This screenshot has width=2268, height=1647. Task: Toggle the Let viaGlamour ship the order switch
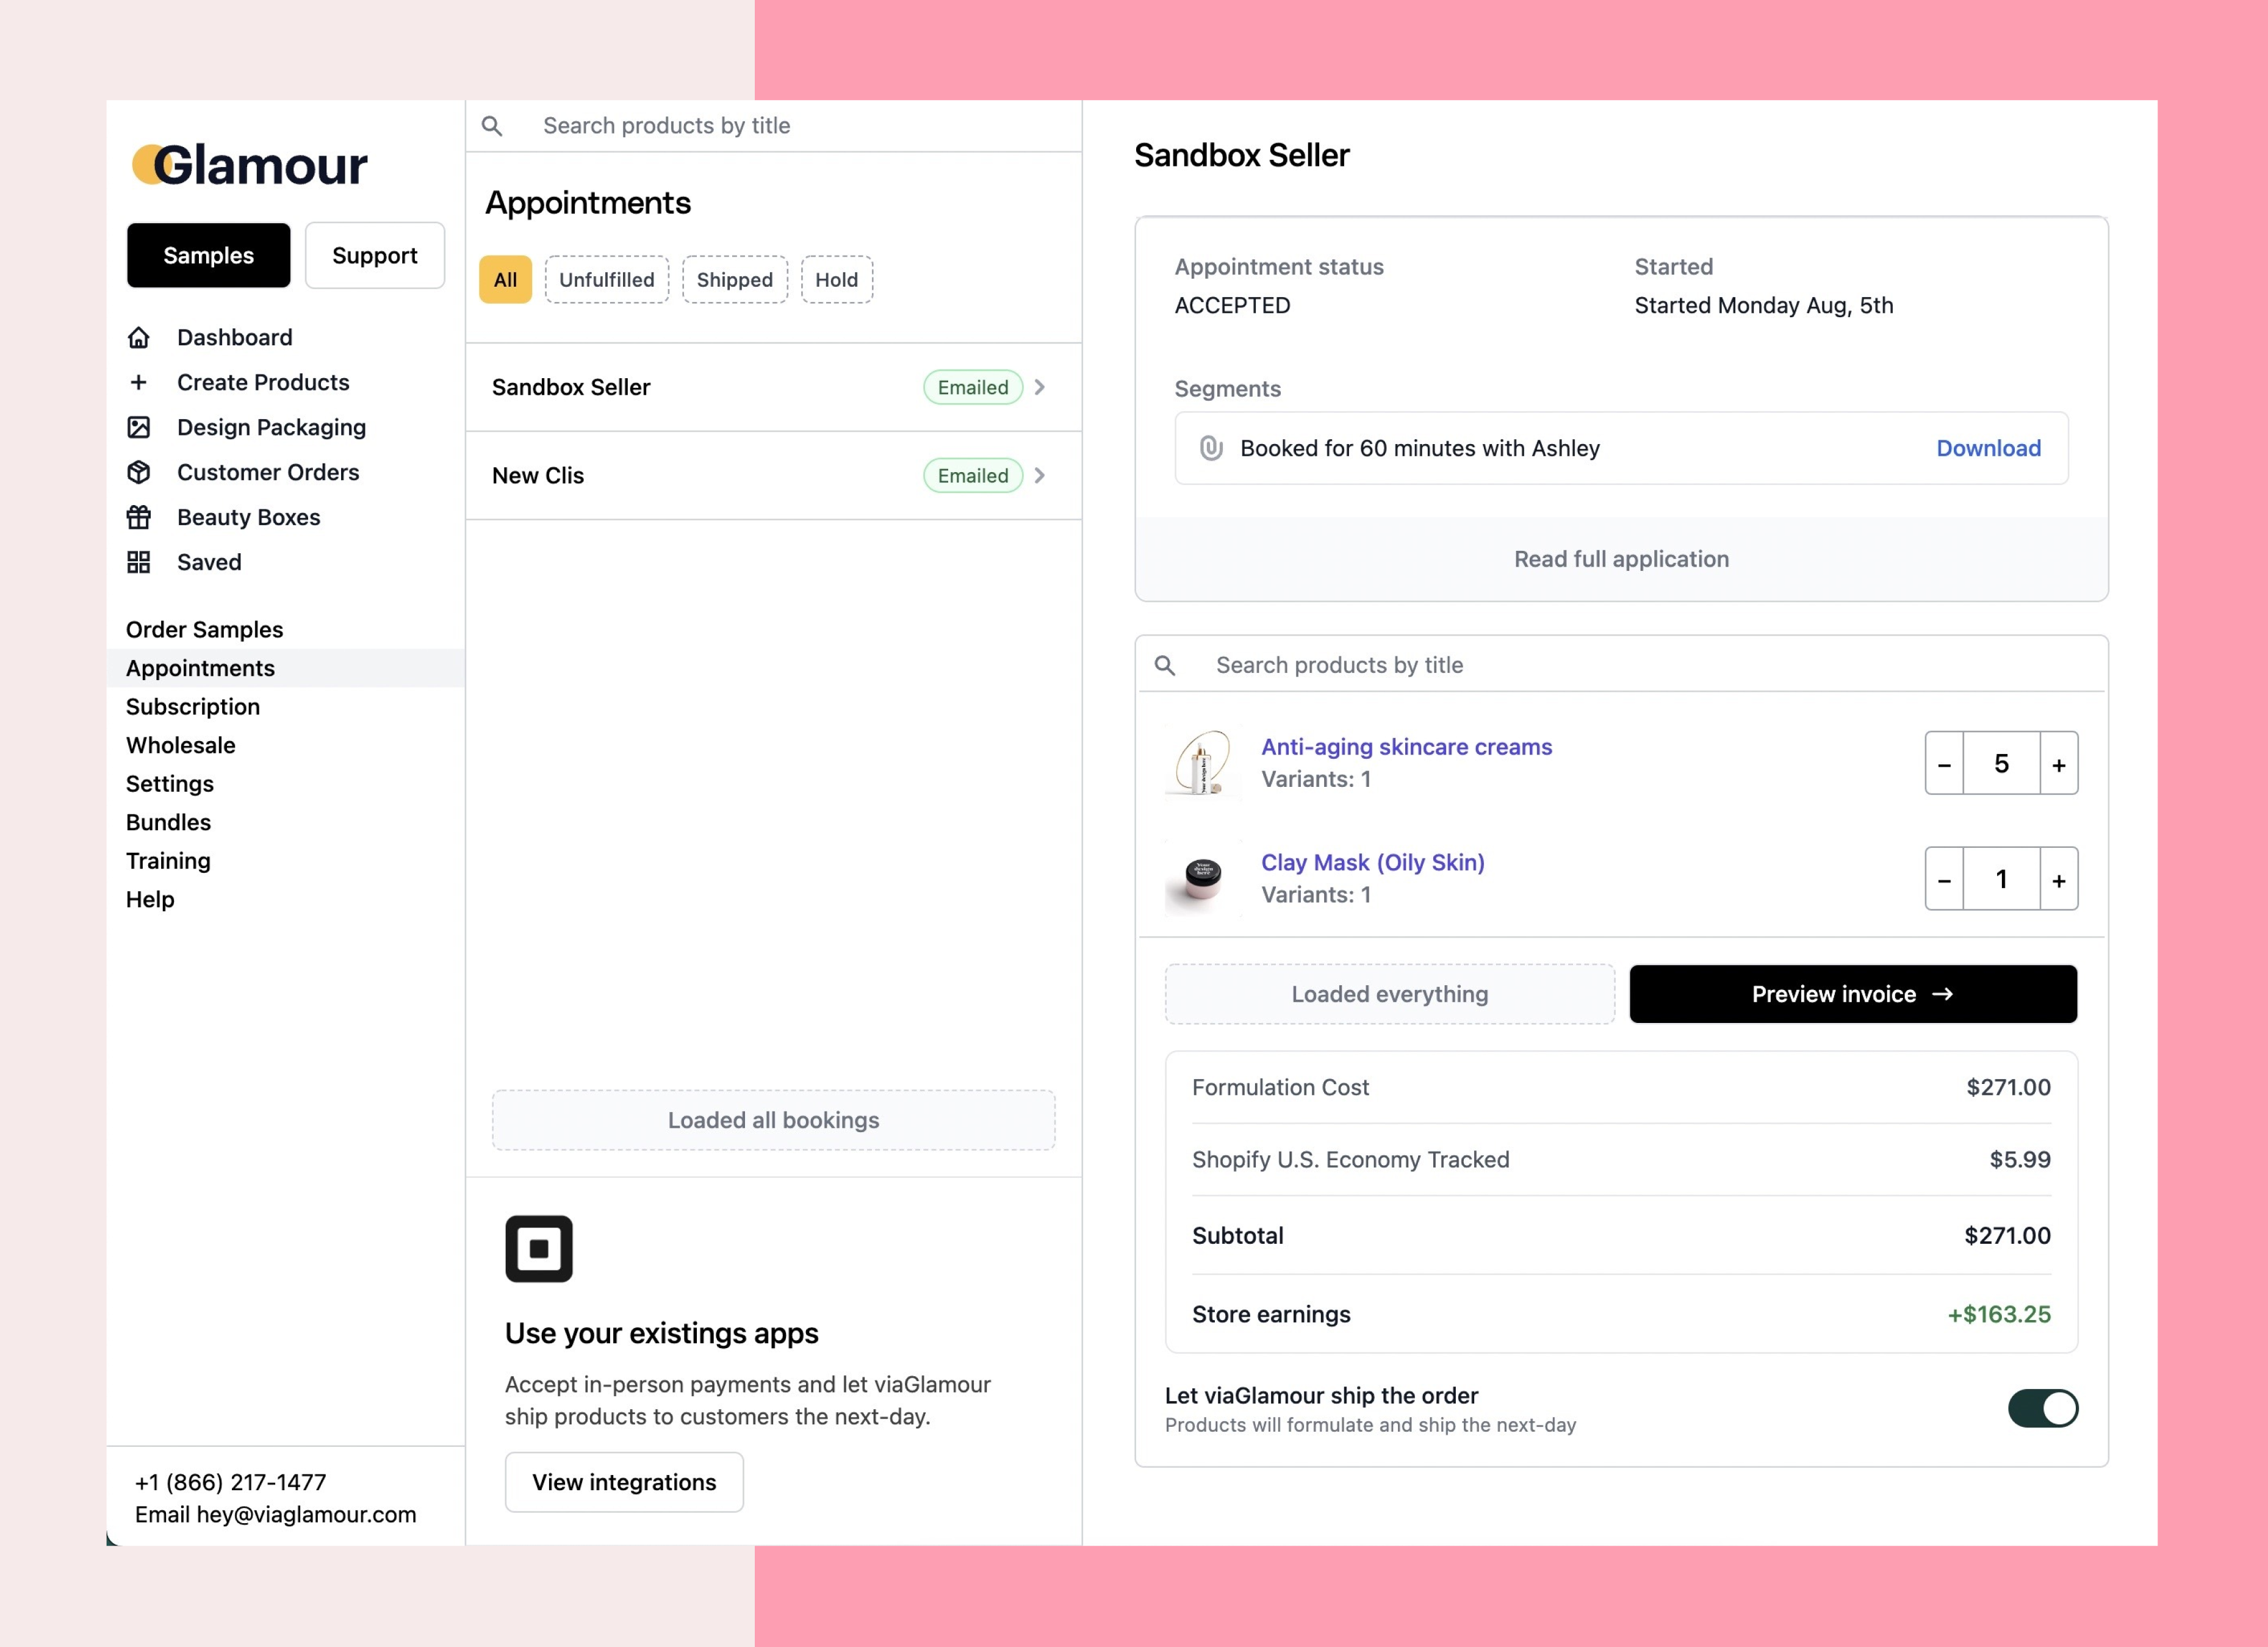point(2042,1409)
